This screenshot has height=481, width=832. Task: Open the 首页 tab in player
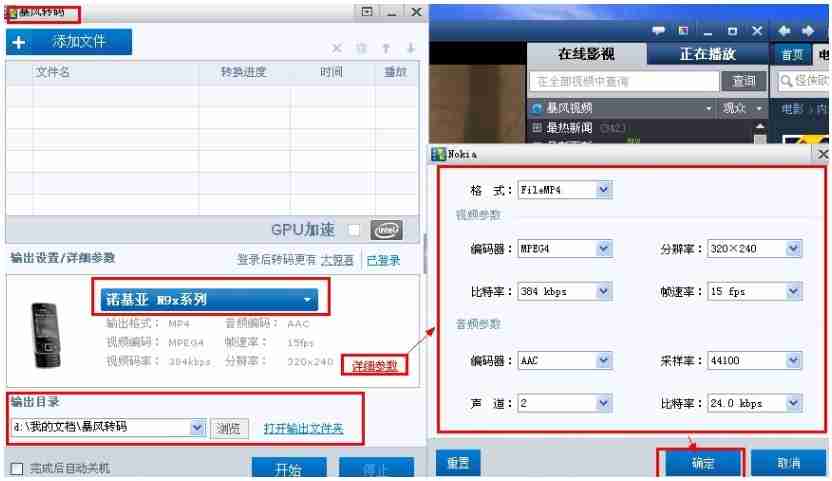tap(793, 55)
